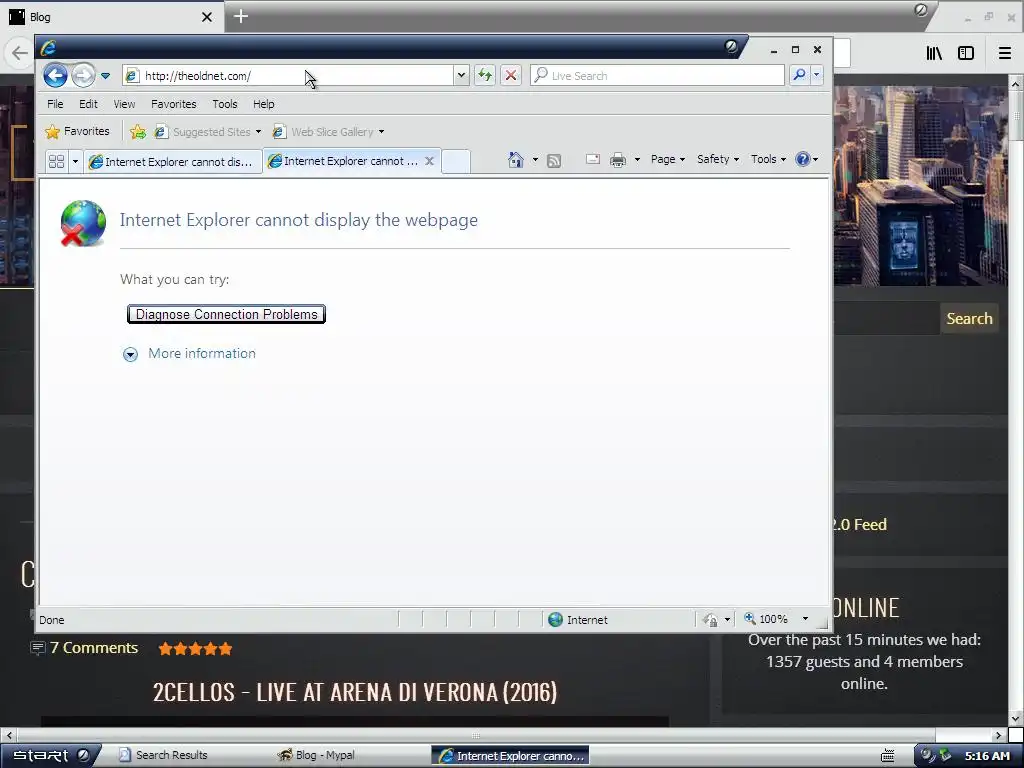Click into the Live Search box
Image resolution: width=1024 pixels, height=768 pixels.
point(657,76)
